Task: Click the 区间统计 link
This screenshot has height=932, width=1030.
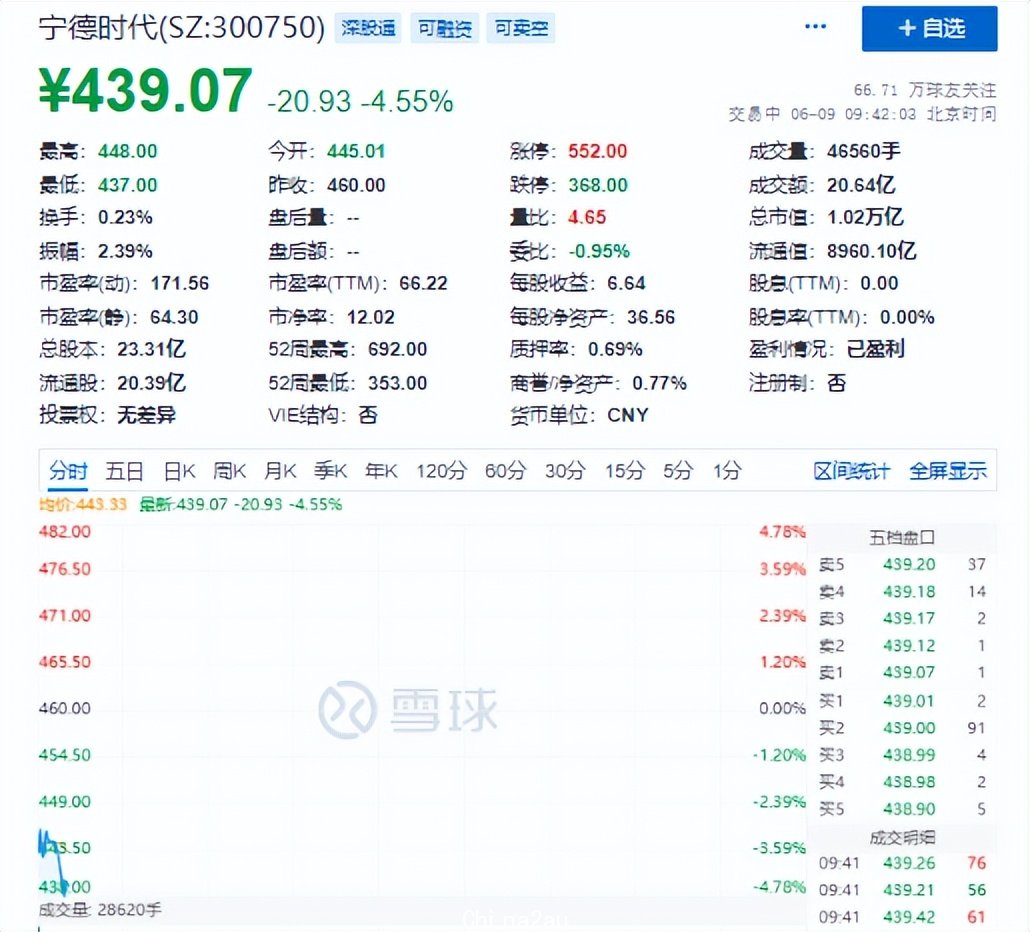Action: 851,471
